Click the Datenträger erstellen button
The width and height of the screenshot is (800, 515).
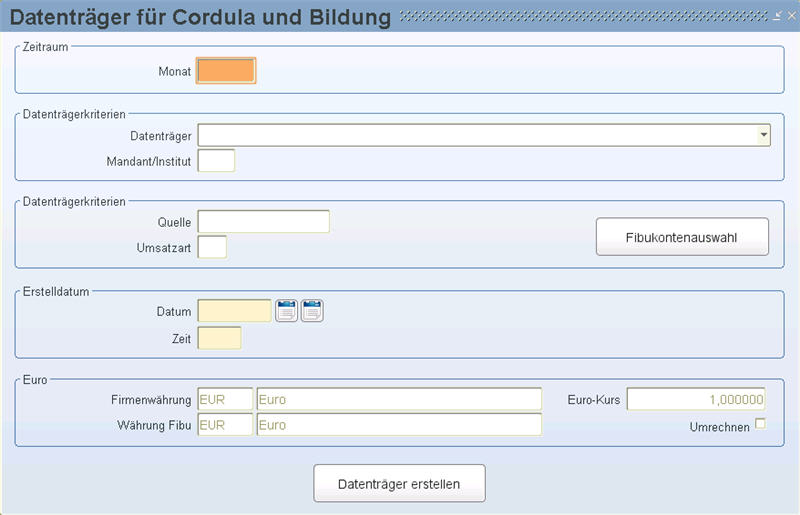coord(399,483)
